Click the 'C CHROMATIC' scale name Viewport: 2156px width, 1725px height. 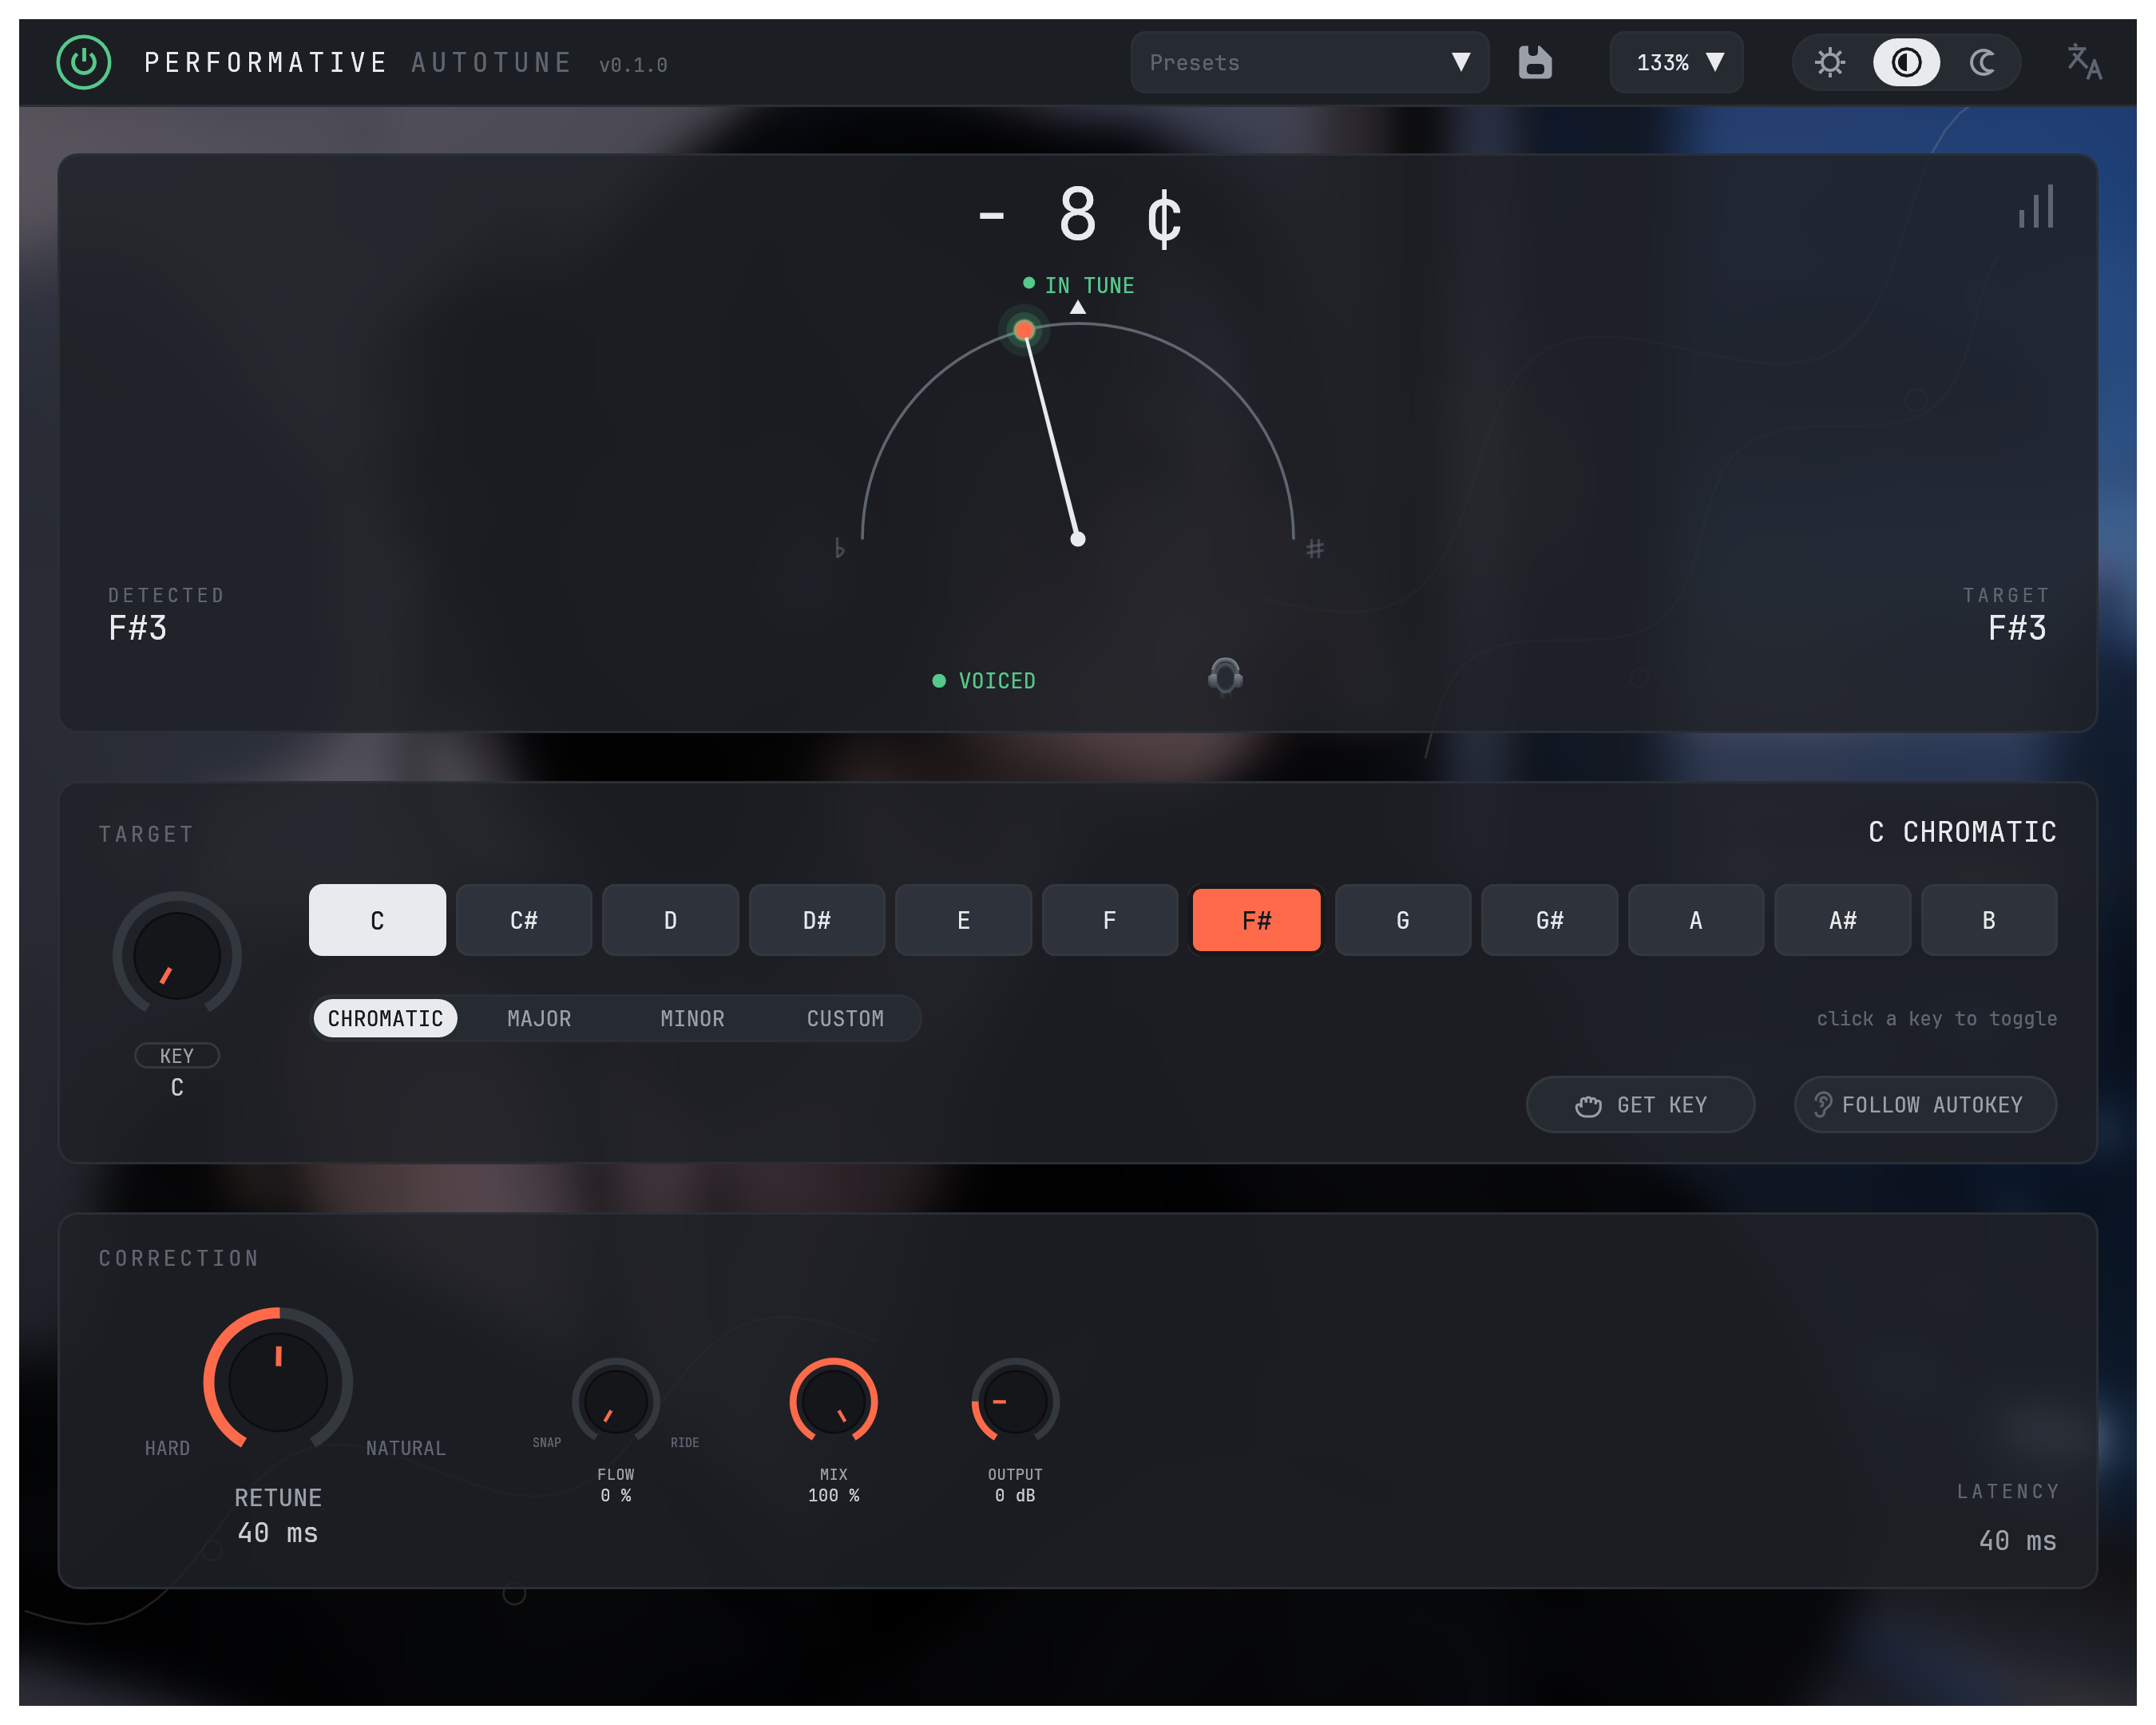1962,832
